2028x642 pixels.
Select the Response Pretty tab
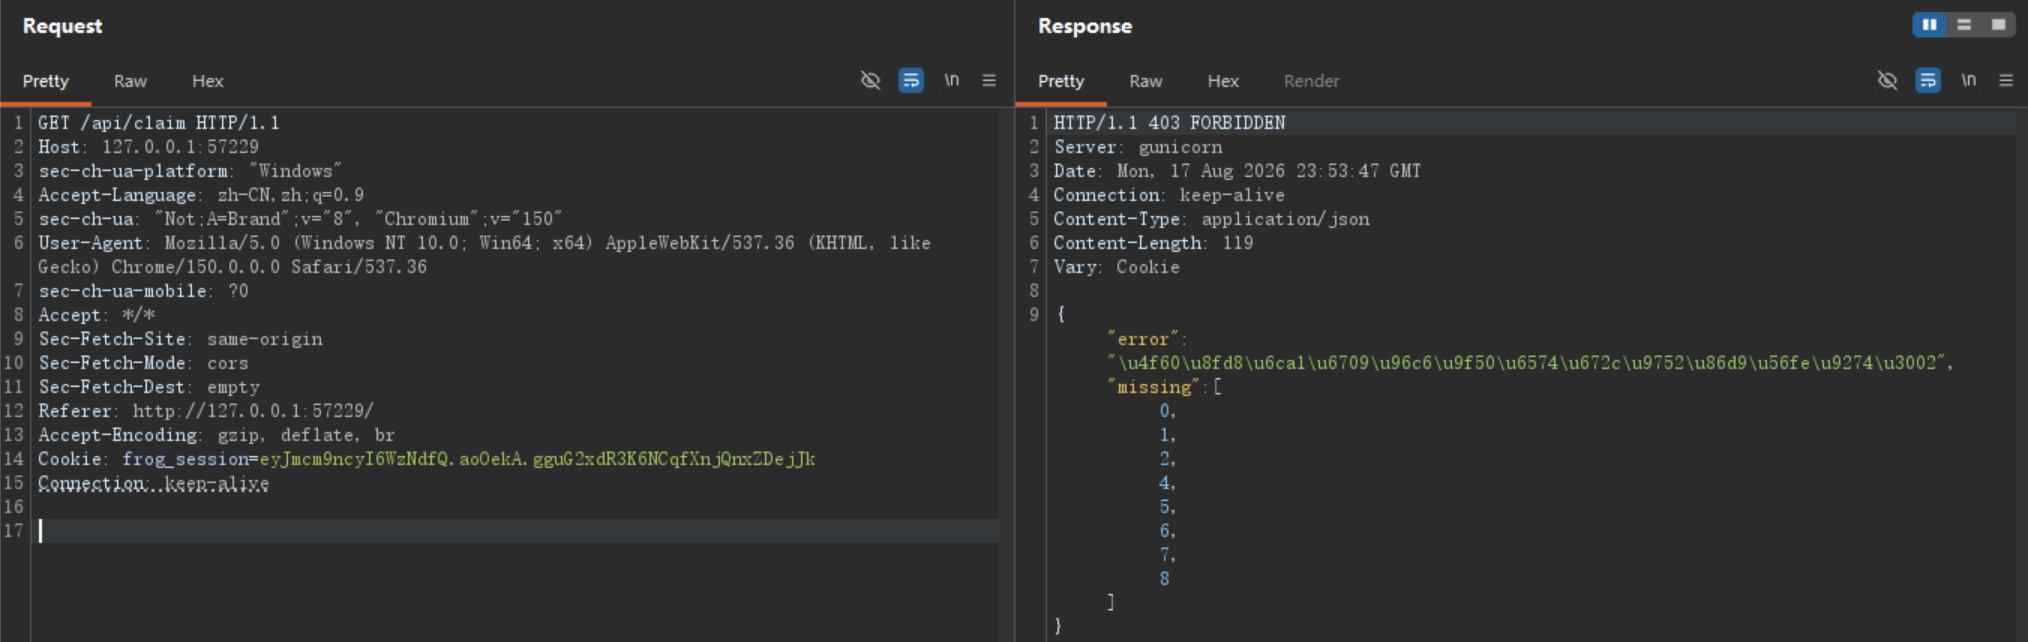1061,81
